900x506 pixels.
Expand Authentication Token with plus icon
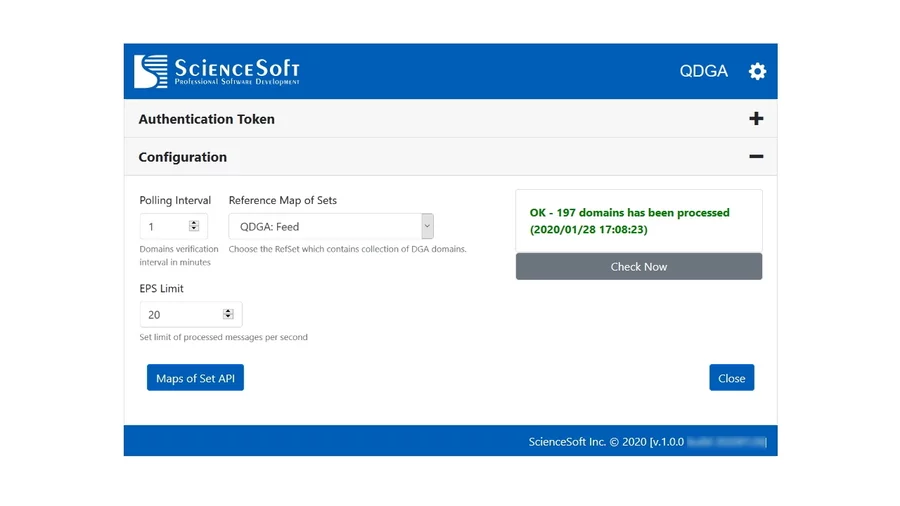(x=756, y=119)
